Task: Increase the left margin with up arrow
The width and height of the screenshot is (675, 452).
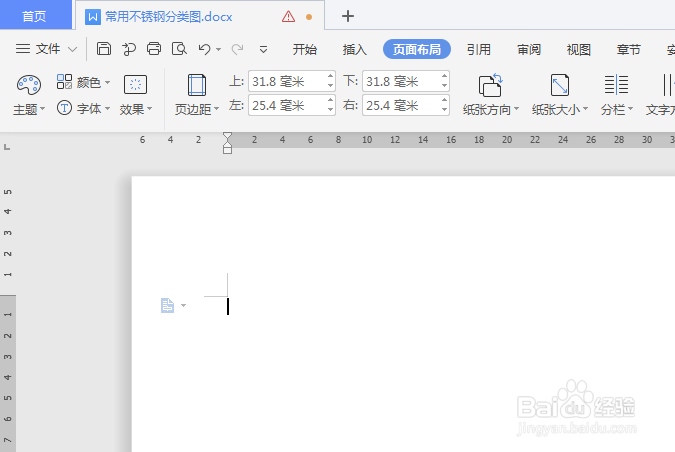Action: click(330, 100)
